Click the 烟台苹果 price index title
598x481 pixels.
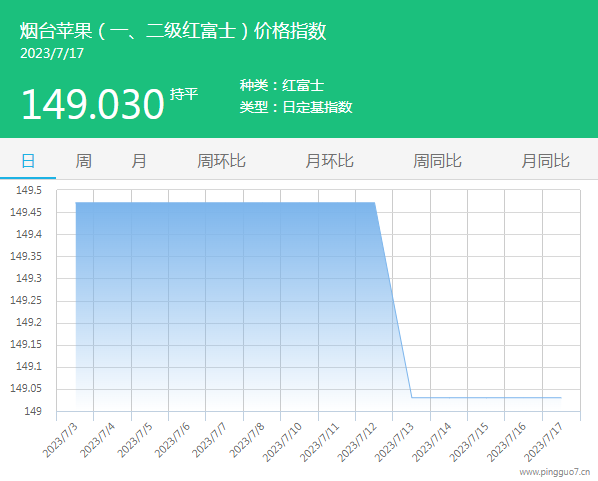[173, 31]
